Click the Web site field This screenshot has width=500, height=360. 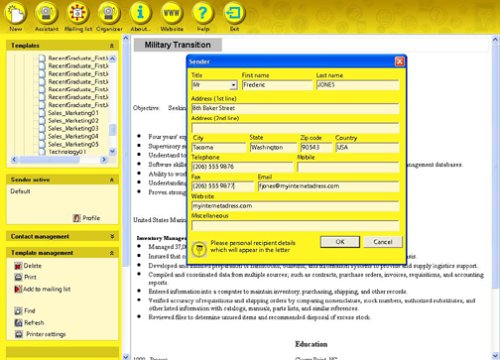pos(295,206)
